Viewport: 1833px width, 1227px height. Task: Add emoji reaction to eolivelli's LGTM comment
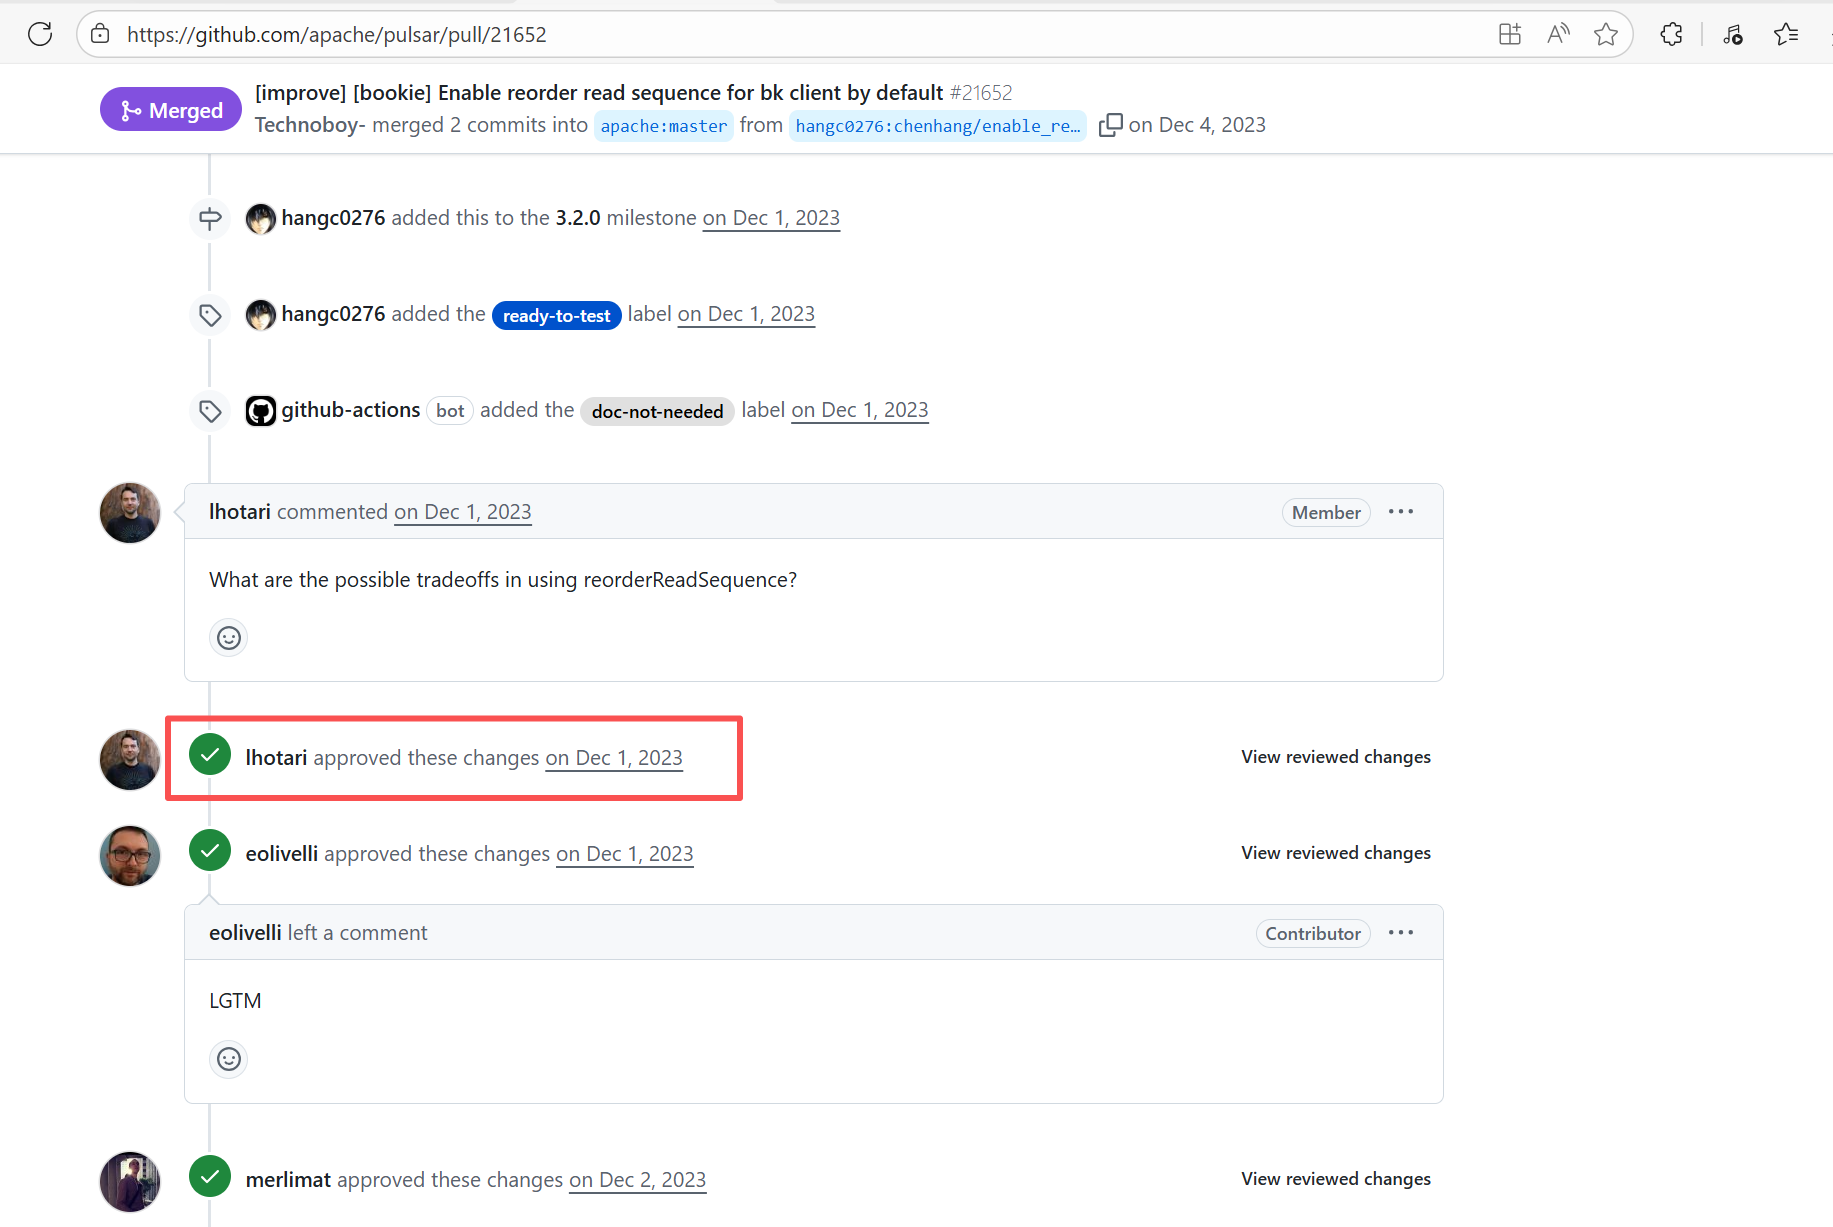(x=229, y=1059)
